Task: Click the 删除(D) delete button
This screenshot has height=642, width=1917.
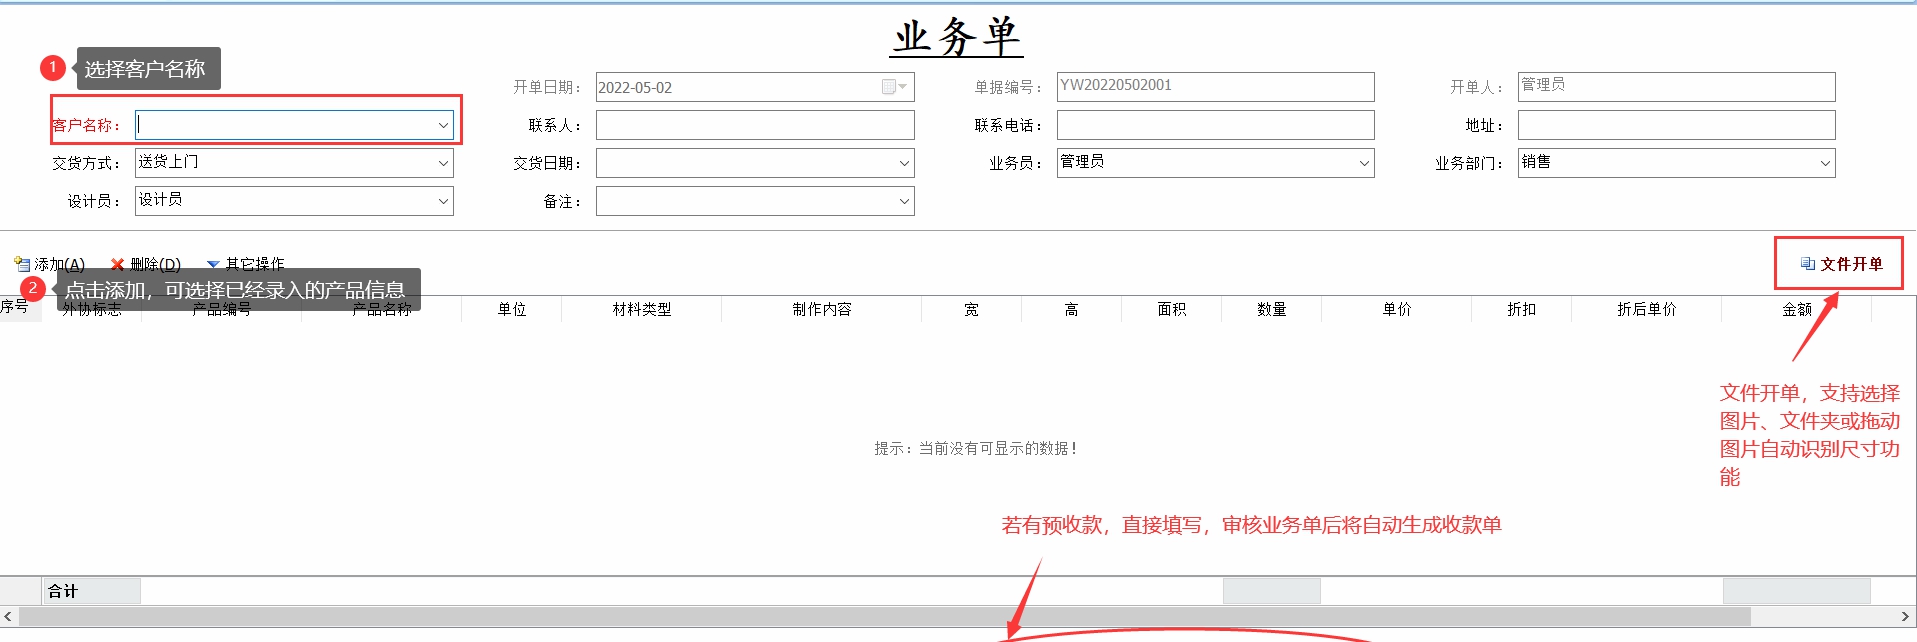Action: pyautogui.click(x=145, y=264)
